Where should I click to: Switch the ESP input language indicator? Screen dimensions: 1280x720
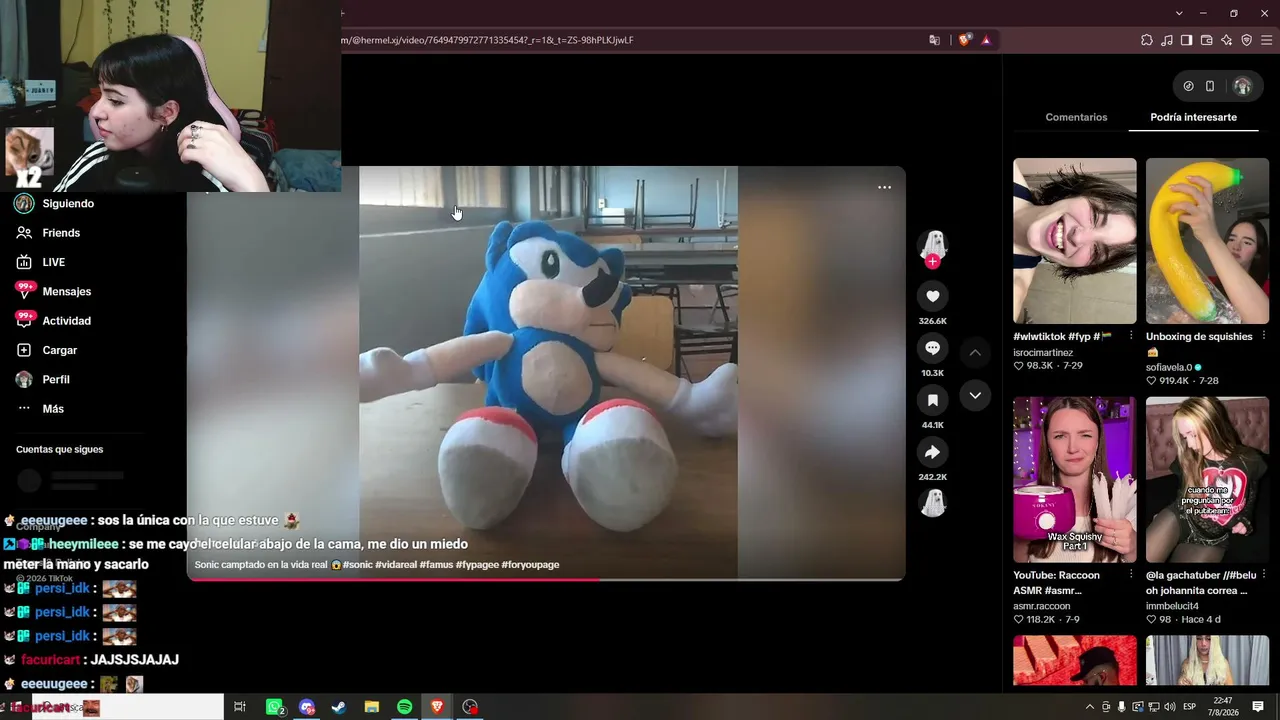1190,707
